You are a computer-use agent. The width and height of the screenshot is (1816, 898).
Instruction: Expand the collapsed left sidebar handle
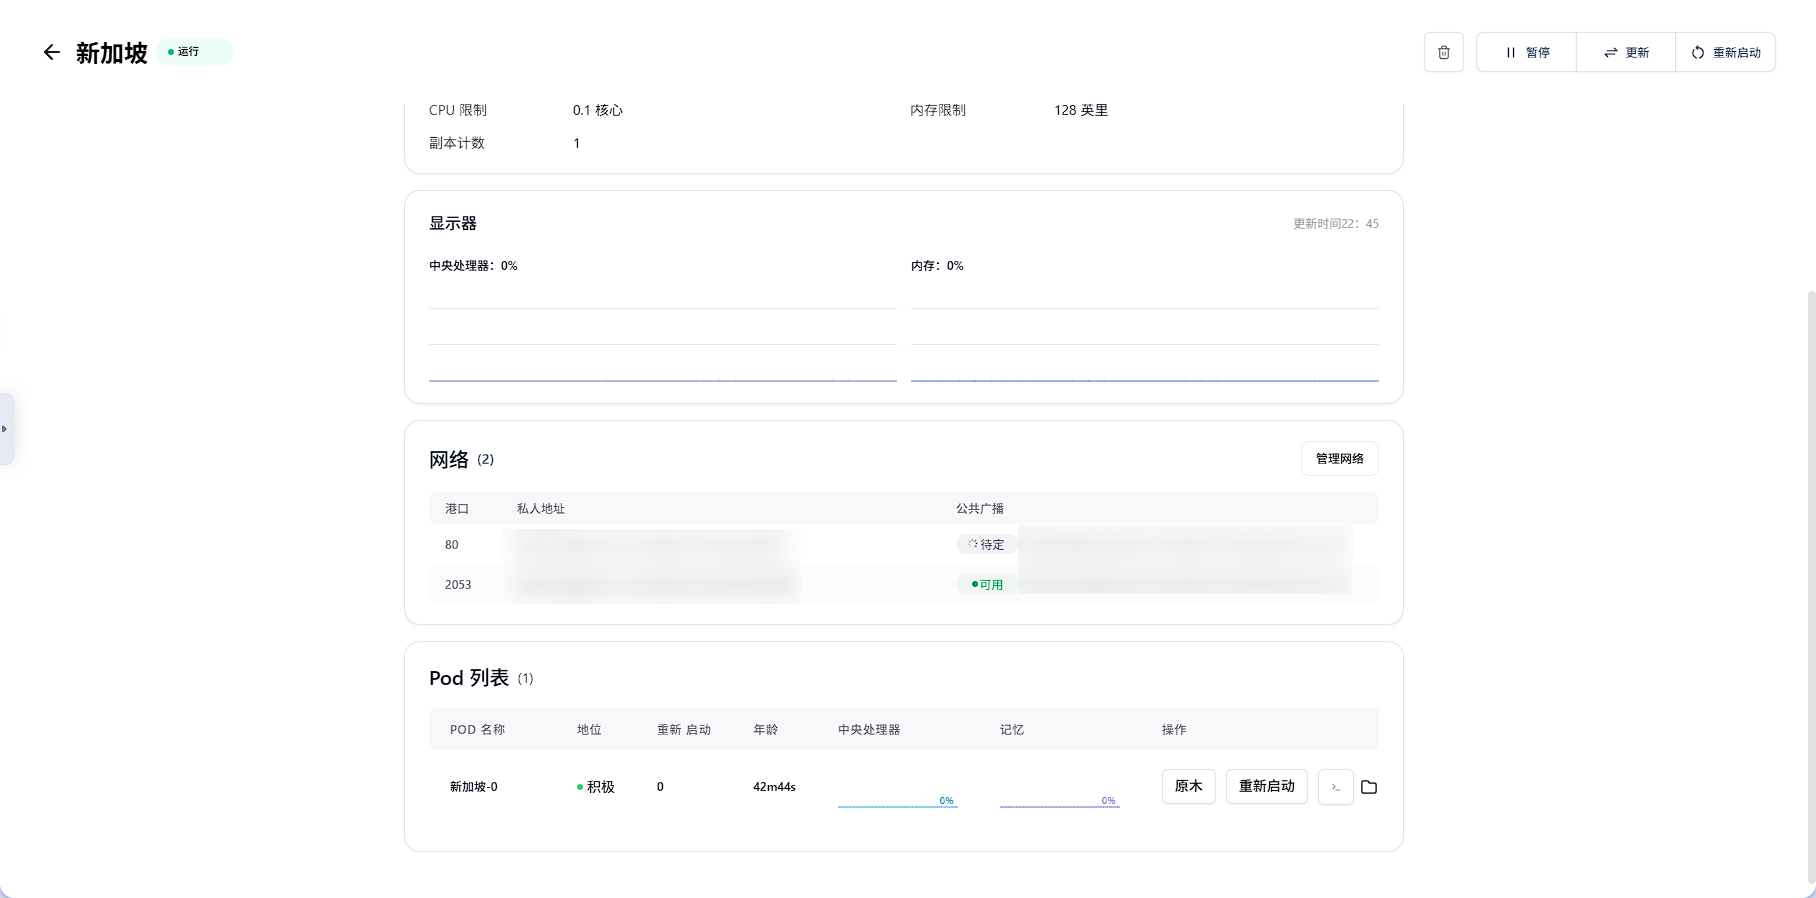tap(6, 429)
